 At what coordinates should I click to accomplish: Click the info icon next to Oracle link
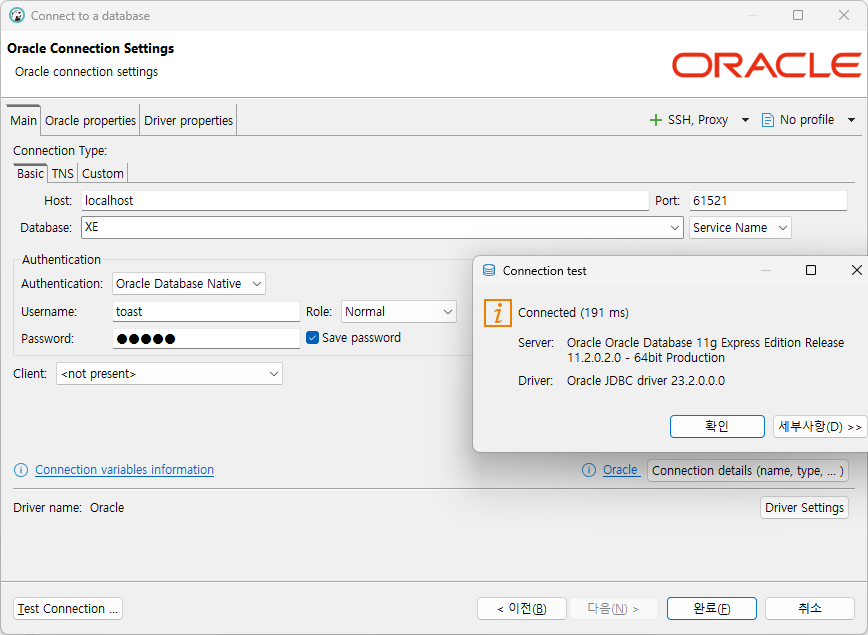tap(589, 470)
